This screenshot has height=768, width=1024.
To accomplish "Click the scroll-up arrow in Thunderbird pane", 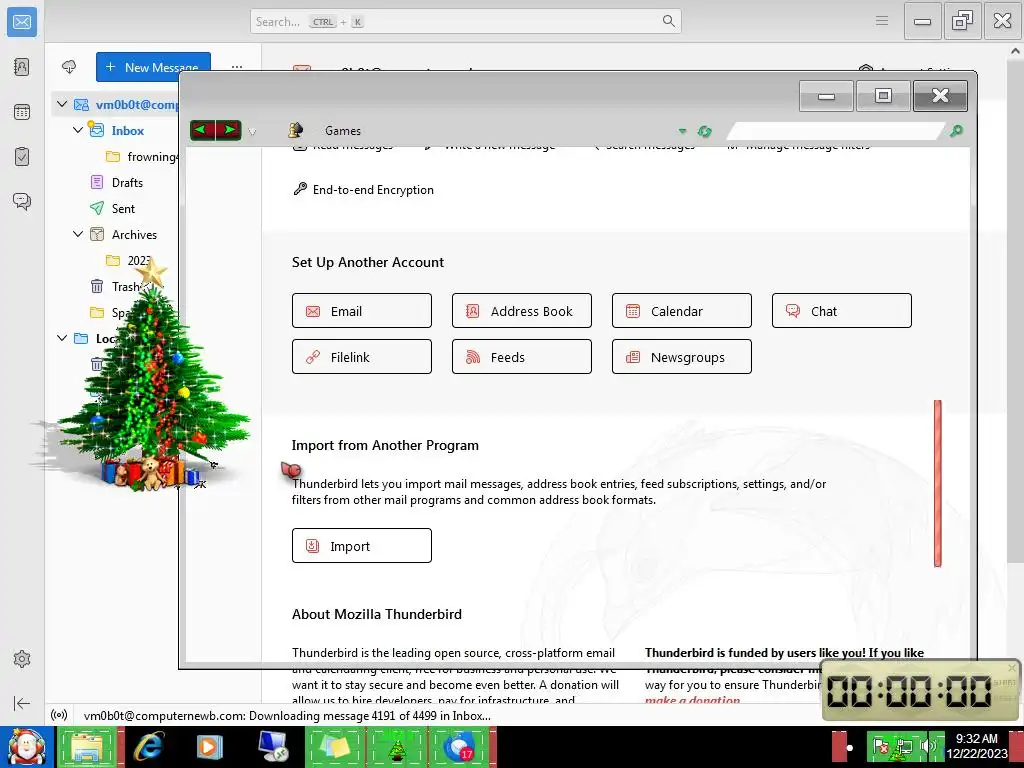I will point(1015,50).
